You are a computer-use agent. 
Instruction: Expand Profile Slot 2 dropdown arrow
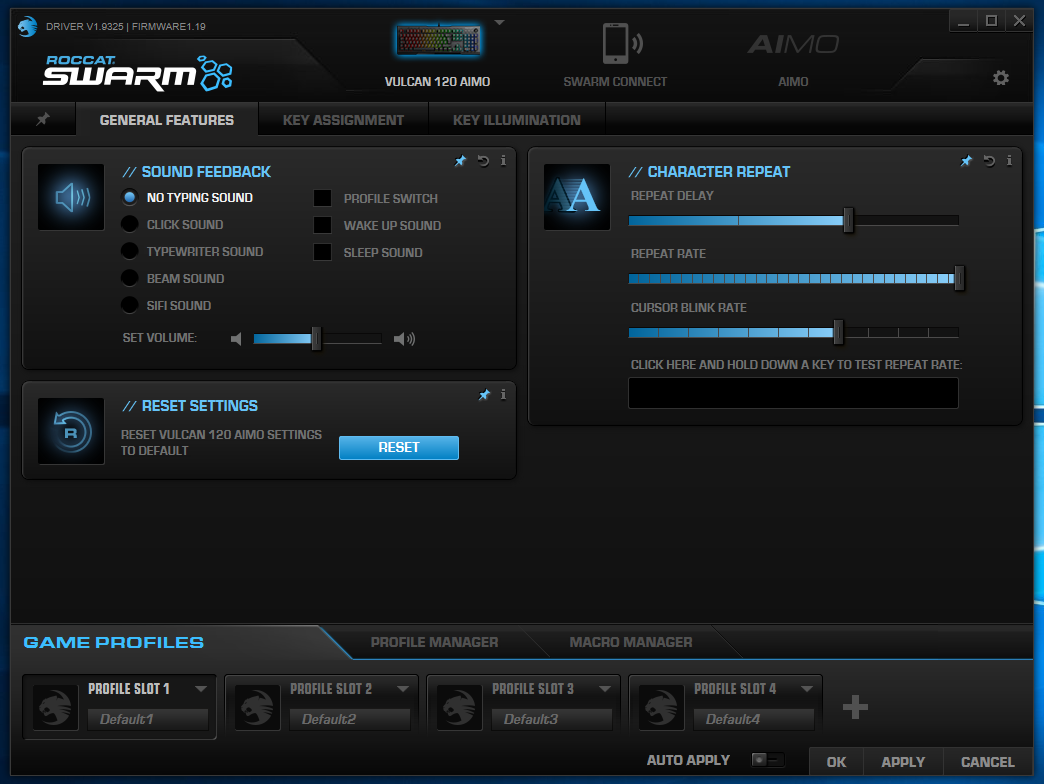(403, 689)
